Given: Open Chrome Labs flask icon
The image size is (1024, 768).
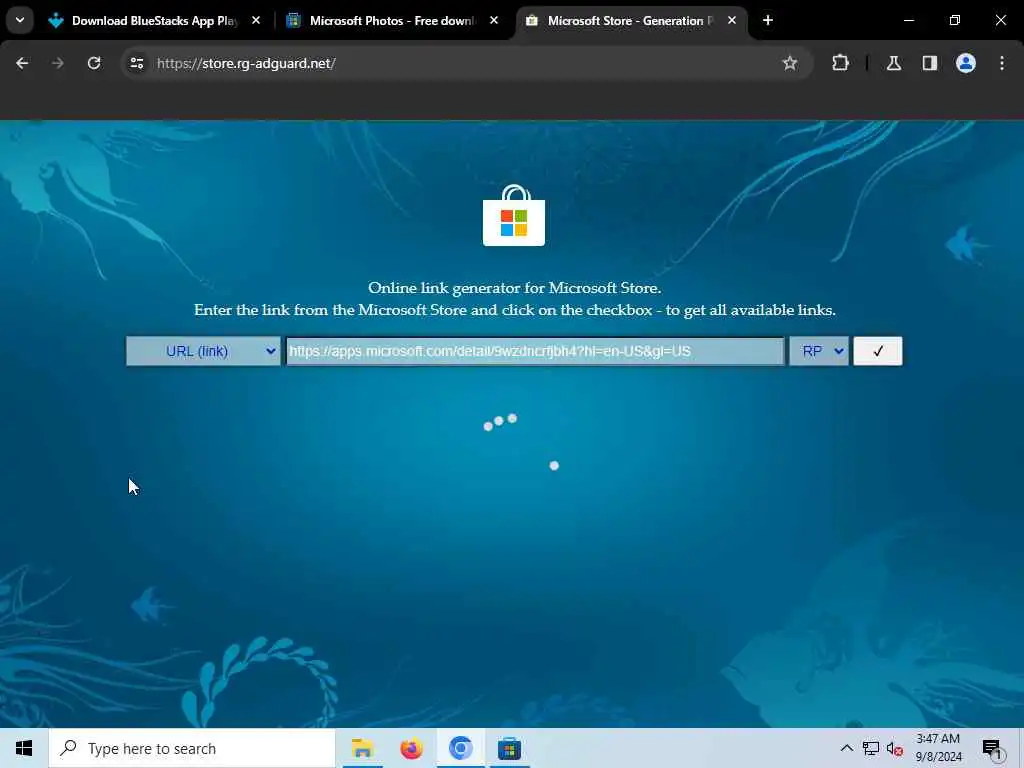Looking at the screenshot, I should pyautogui.click(x=894, y=63).
